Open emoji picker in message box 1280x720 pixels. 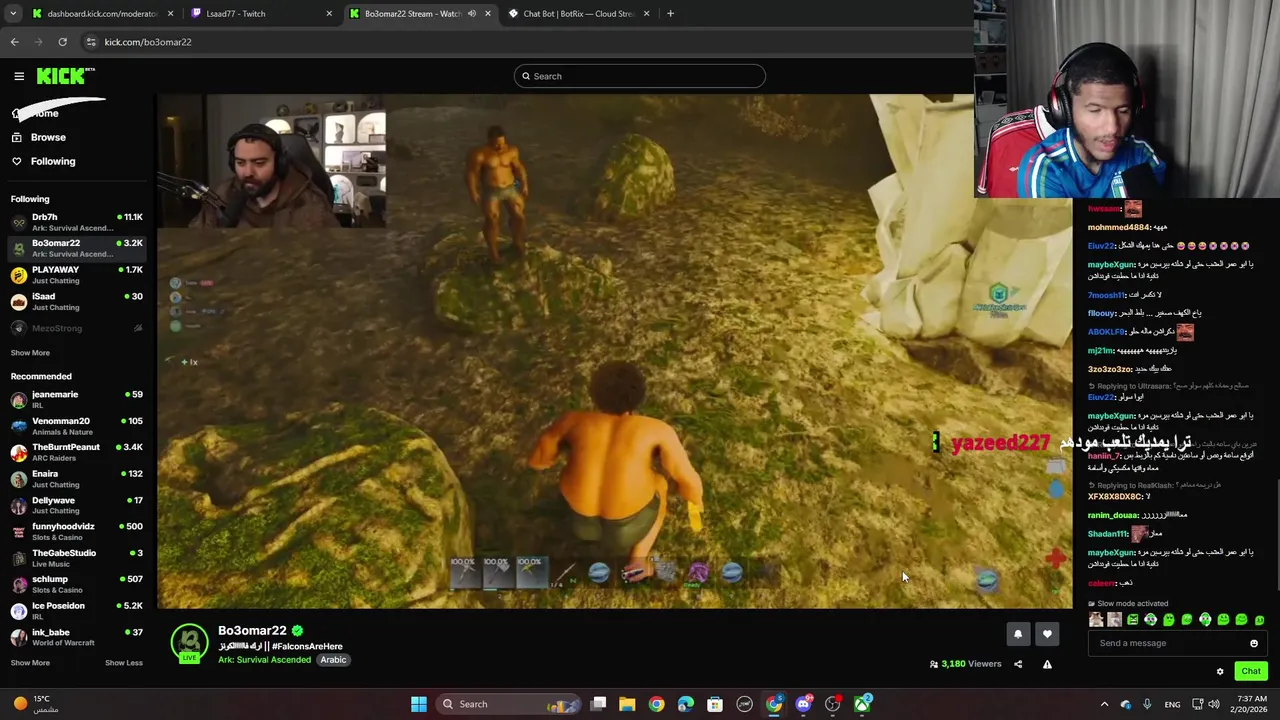(x=1254, y=643)
